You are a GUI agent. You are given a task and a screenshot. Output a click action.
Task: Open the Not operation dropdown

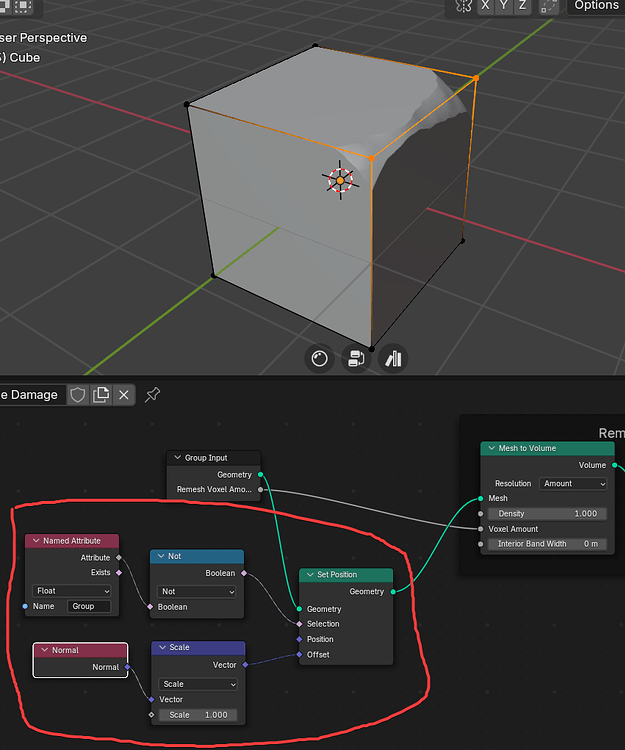click(x=197, y=592)
